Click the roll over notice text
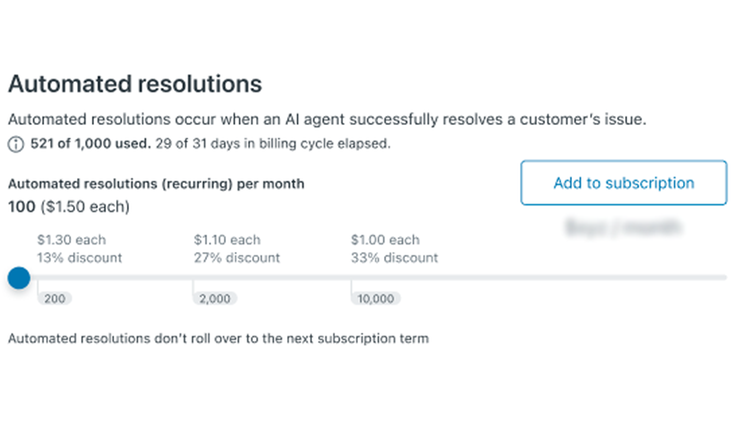The width and height of the screenshot is (750, 424). pos(219,338)
